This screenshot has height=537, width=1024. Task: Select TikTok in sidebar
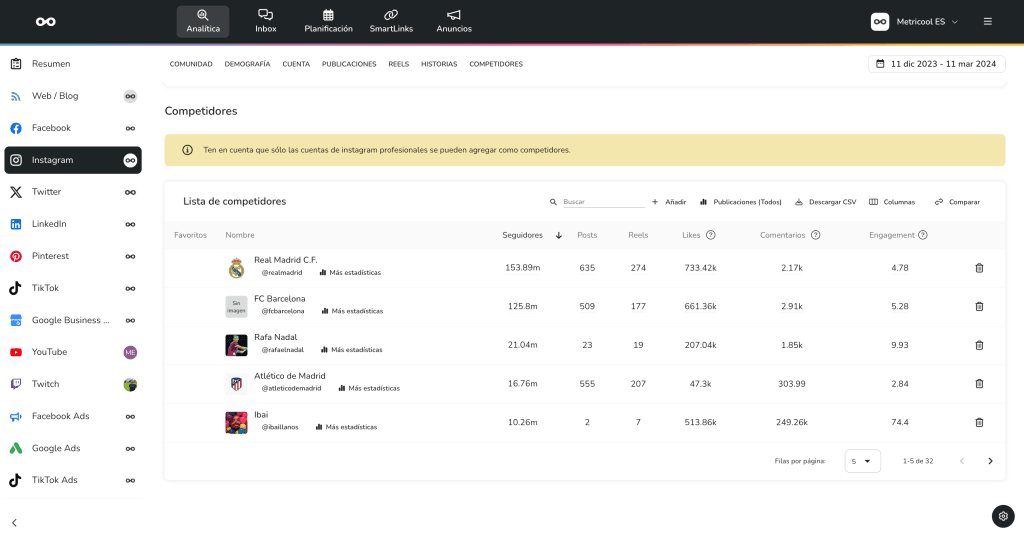45,288
